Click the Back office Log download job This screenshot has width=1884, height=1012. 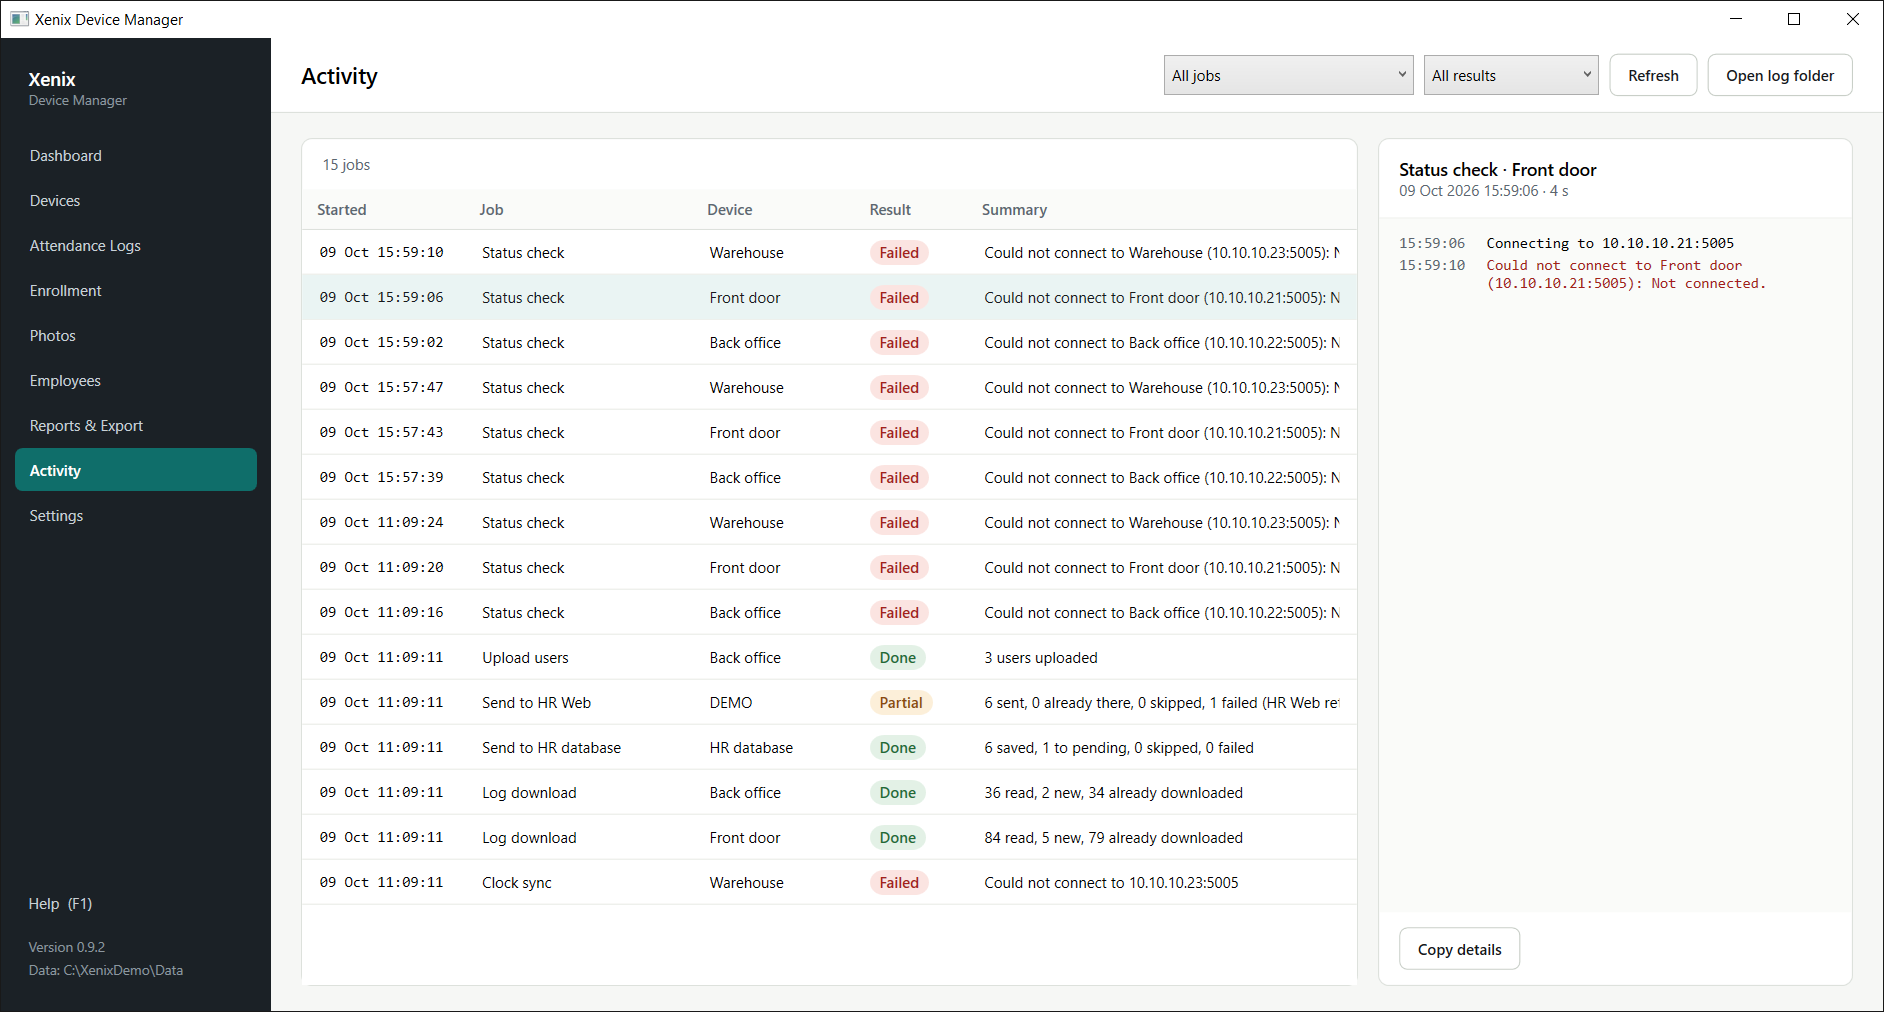pos(829,793)
